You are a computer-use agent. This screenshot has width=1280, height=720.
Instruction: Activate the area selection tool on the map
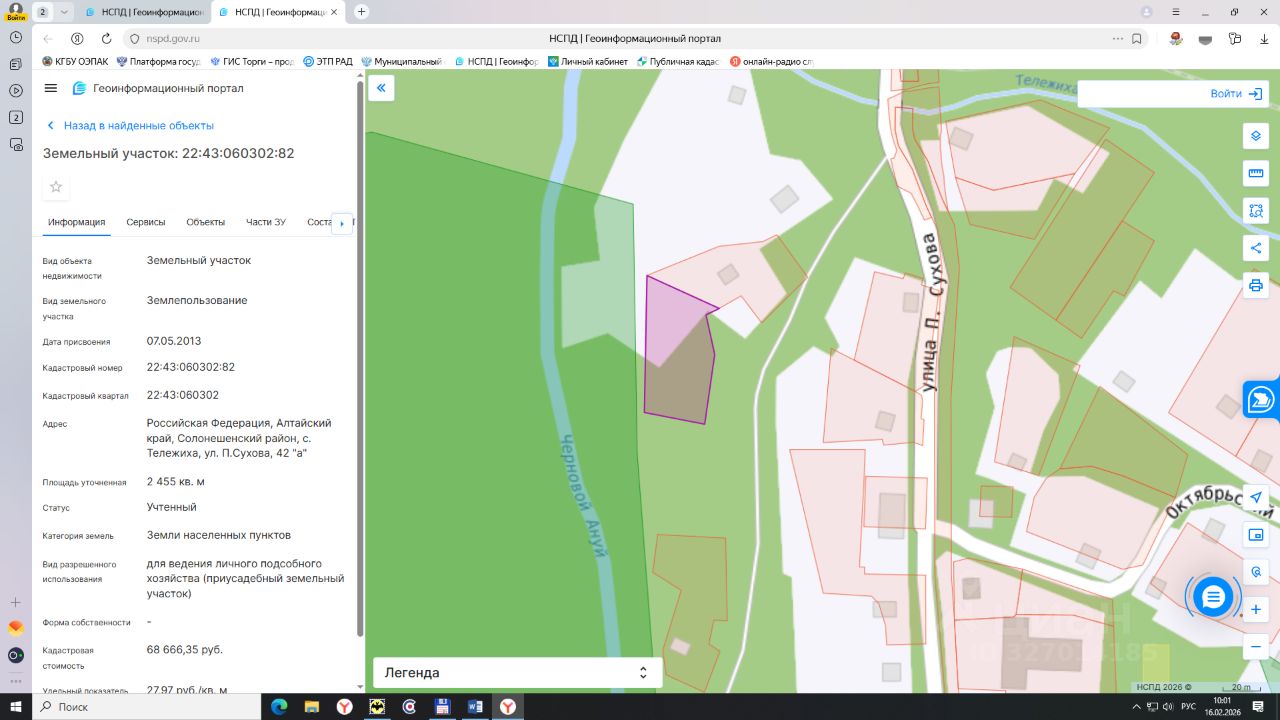coord(1256,210)
